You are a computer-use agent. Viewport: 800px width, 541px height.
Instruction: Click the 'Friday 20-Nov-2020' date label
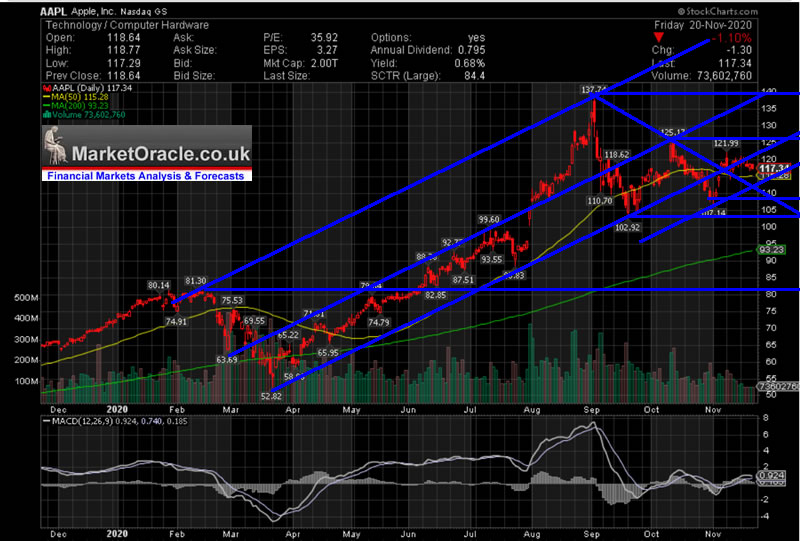click(703, 25)
